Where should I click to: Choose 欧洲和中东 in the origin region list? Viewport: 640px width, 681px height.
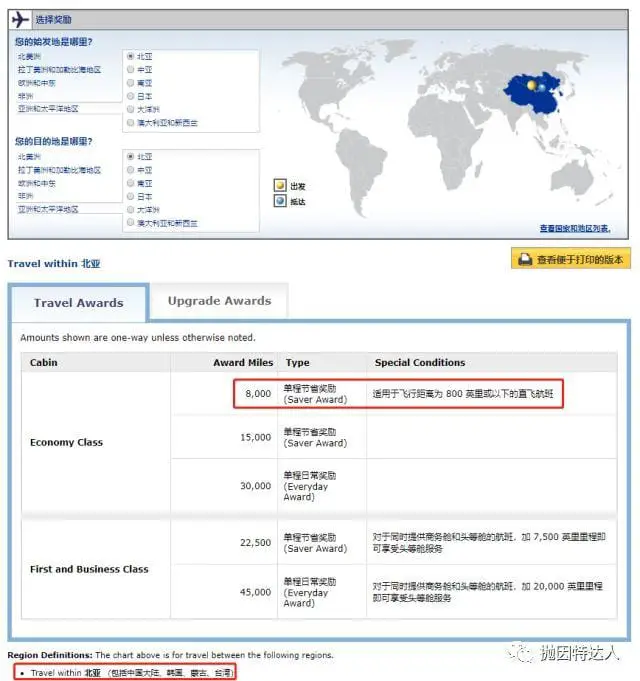[37, 83]
